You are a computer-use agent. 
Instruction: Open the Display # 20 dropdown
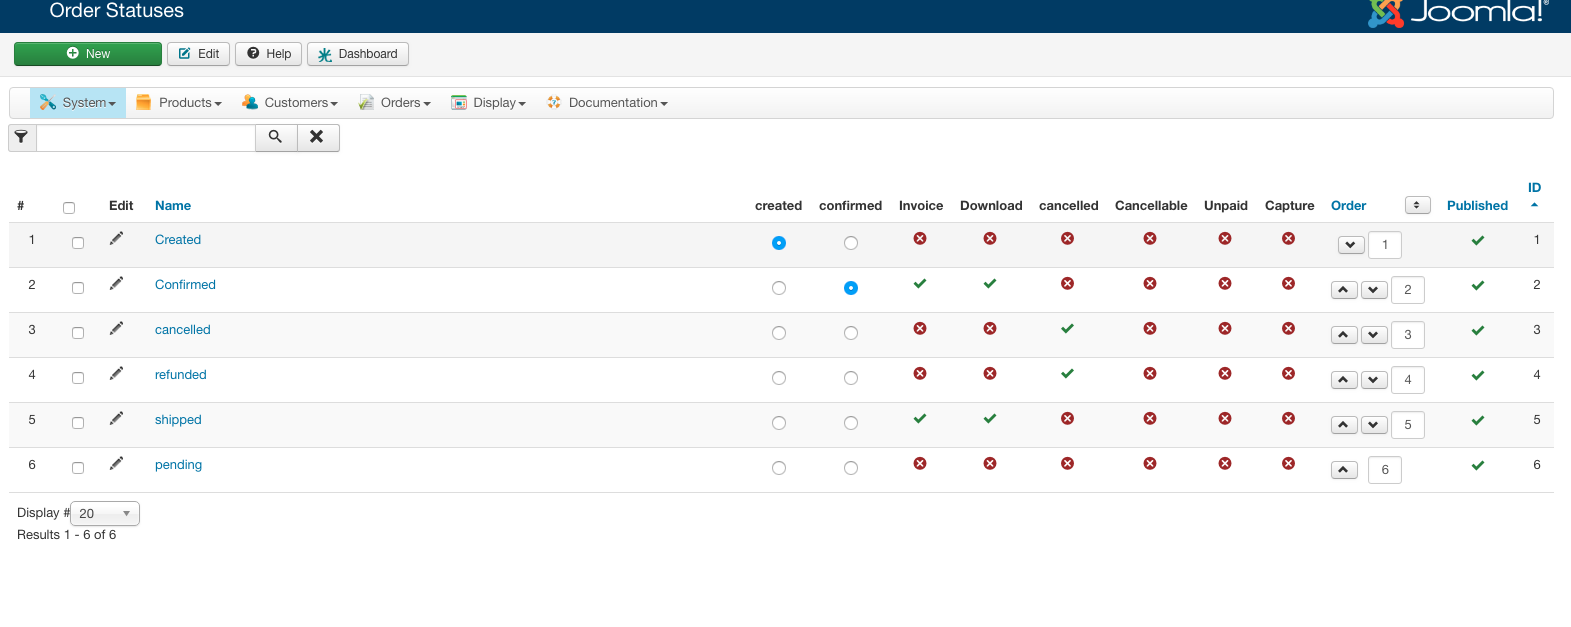click(105, 514)
